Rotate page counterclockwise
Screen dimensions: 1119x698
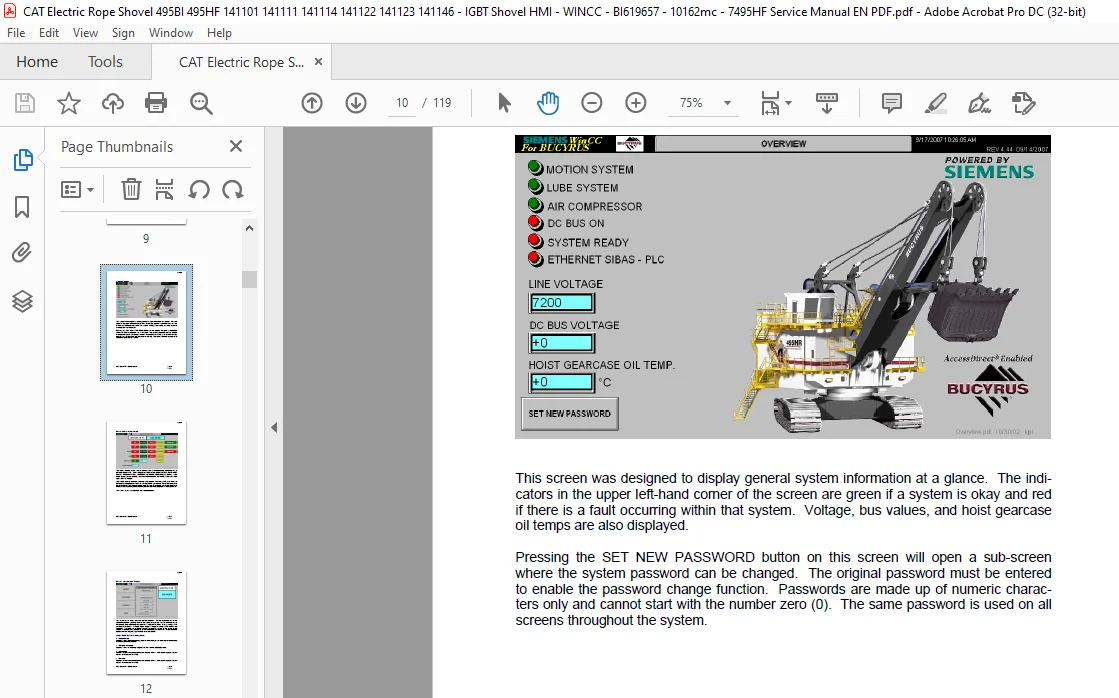199,190
